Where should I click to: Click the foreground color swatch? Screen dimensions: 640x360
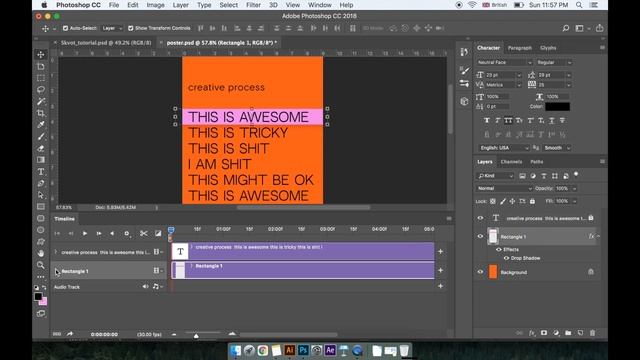tap(38, 296)
